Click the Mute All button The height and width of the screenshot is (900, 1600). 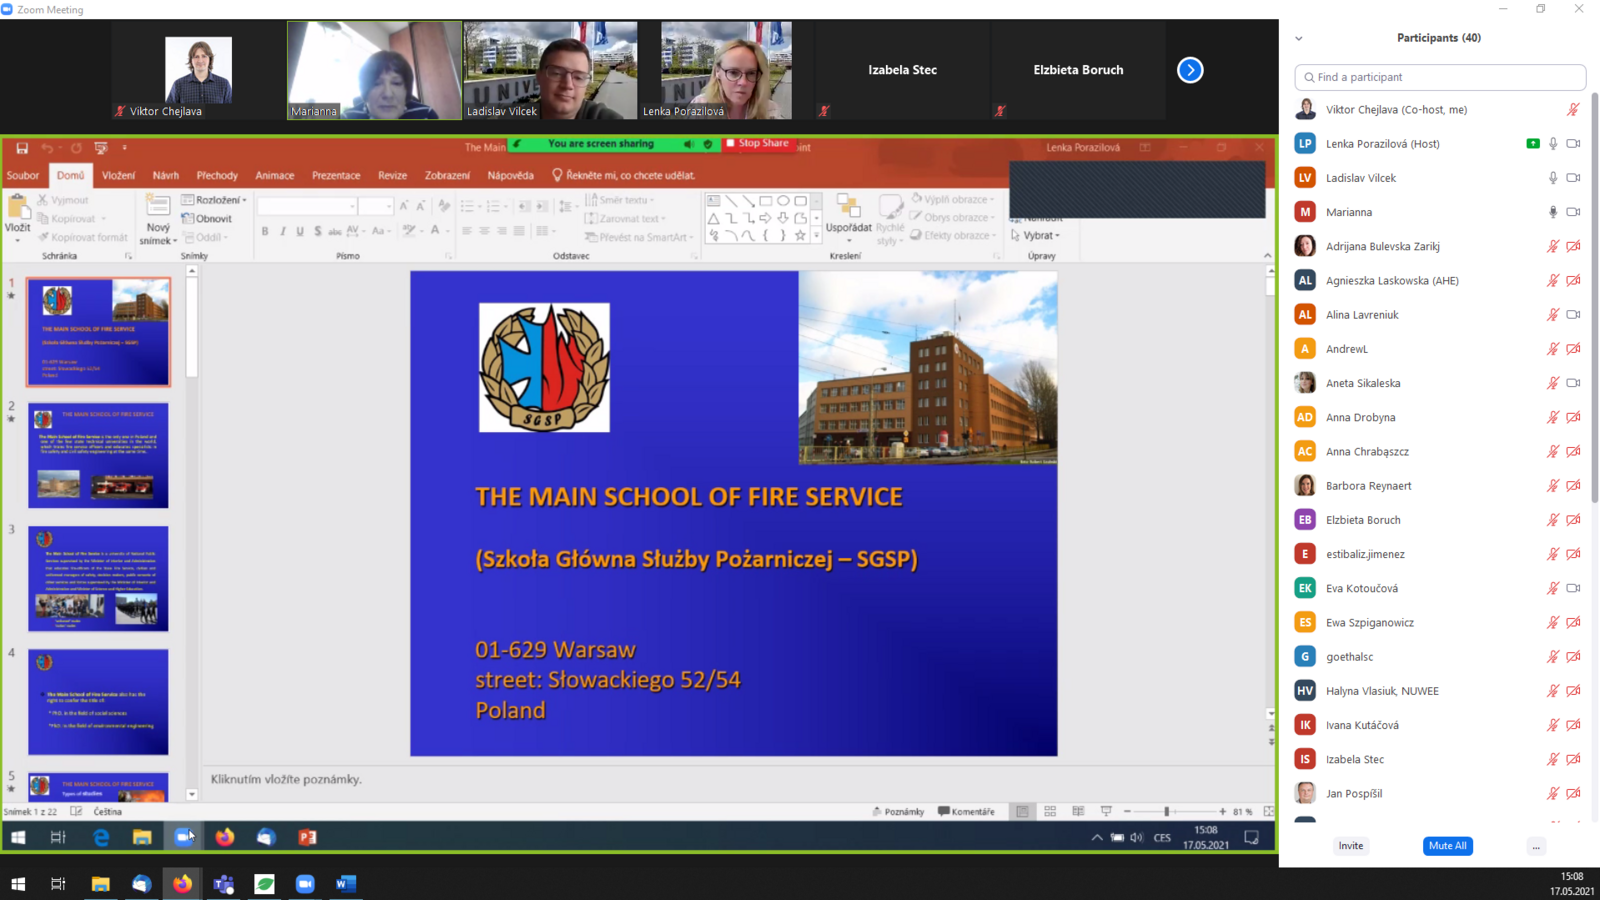click(1447, 846)
